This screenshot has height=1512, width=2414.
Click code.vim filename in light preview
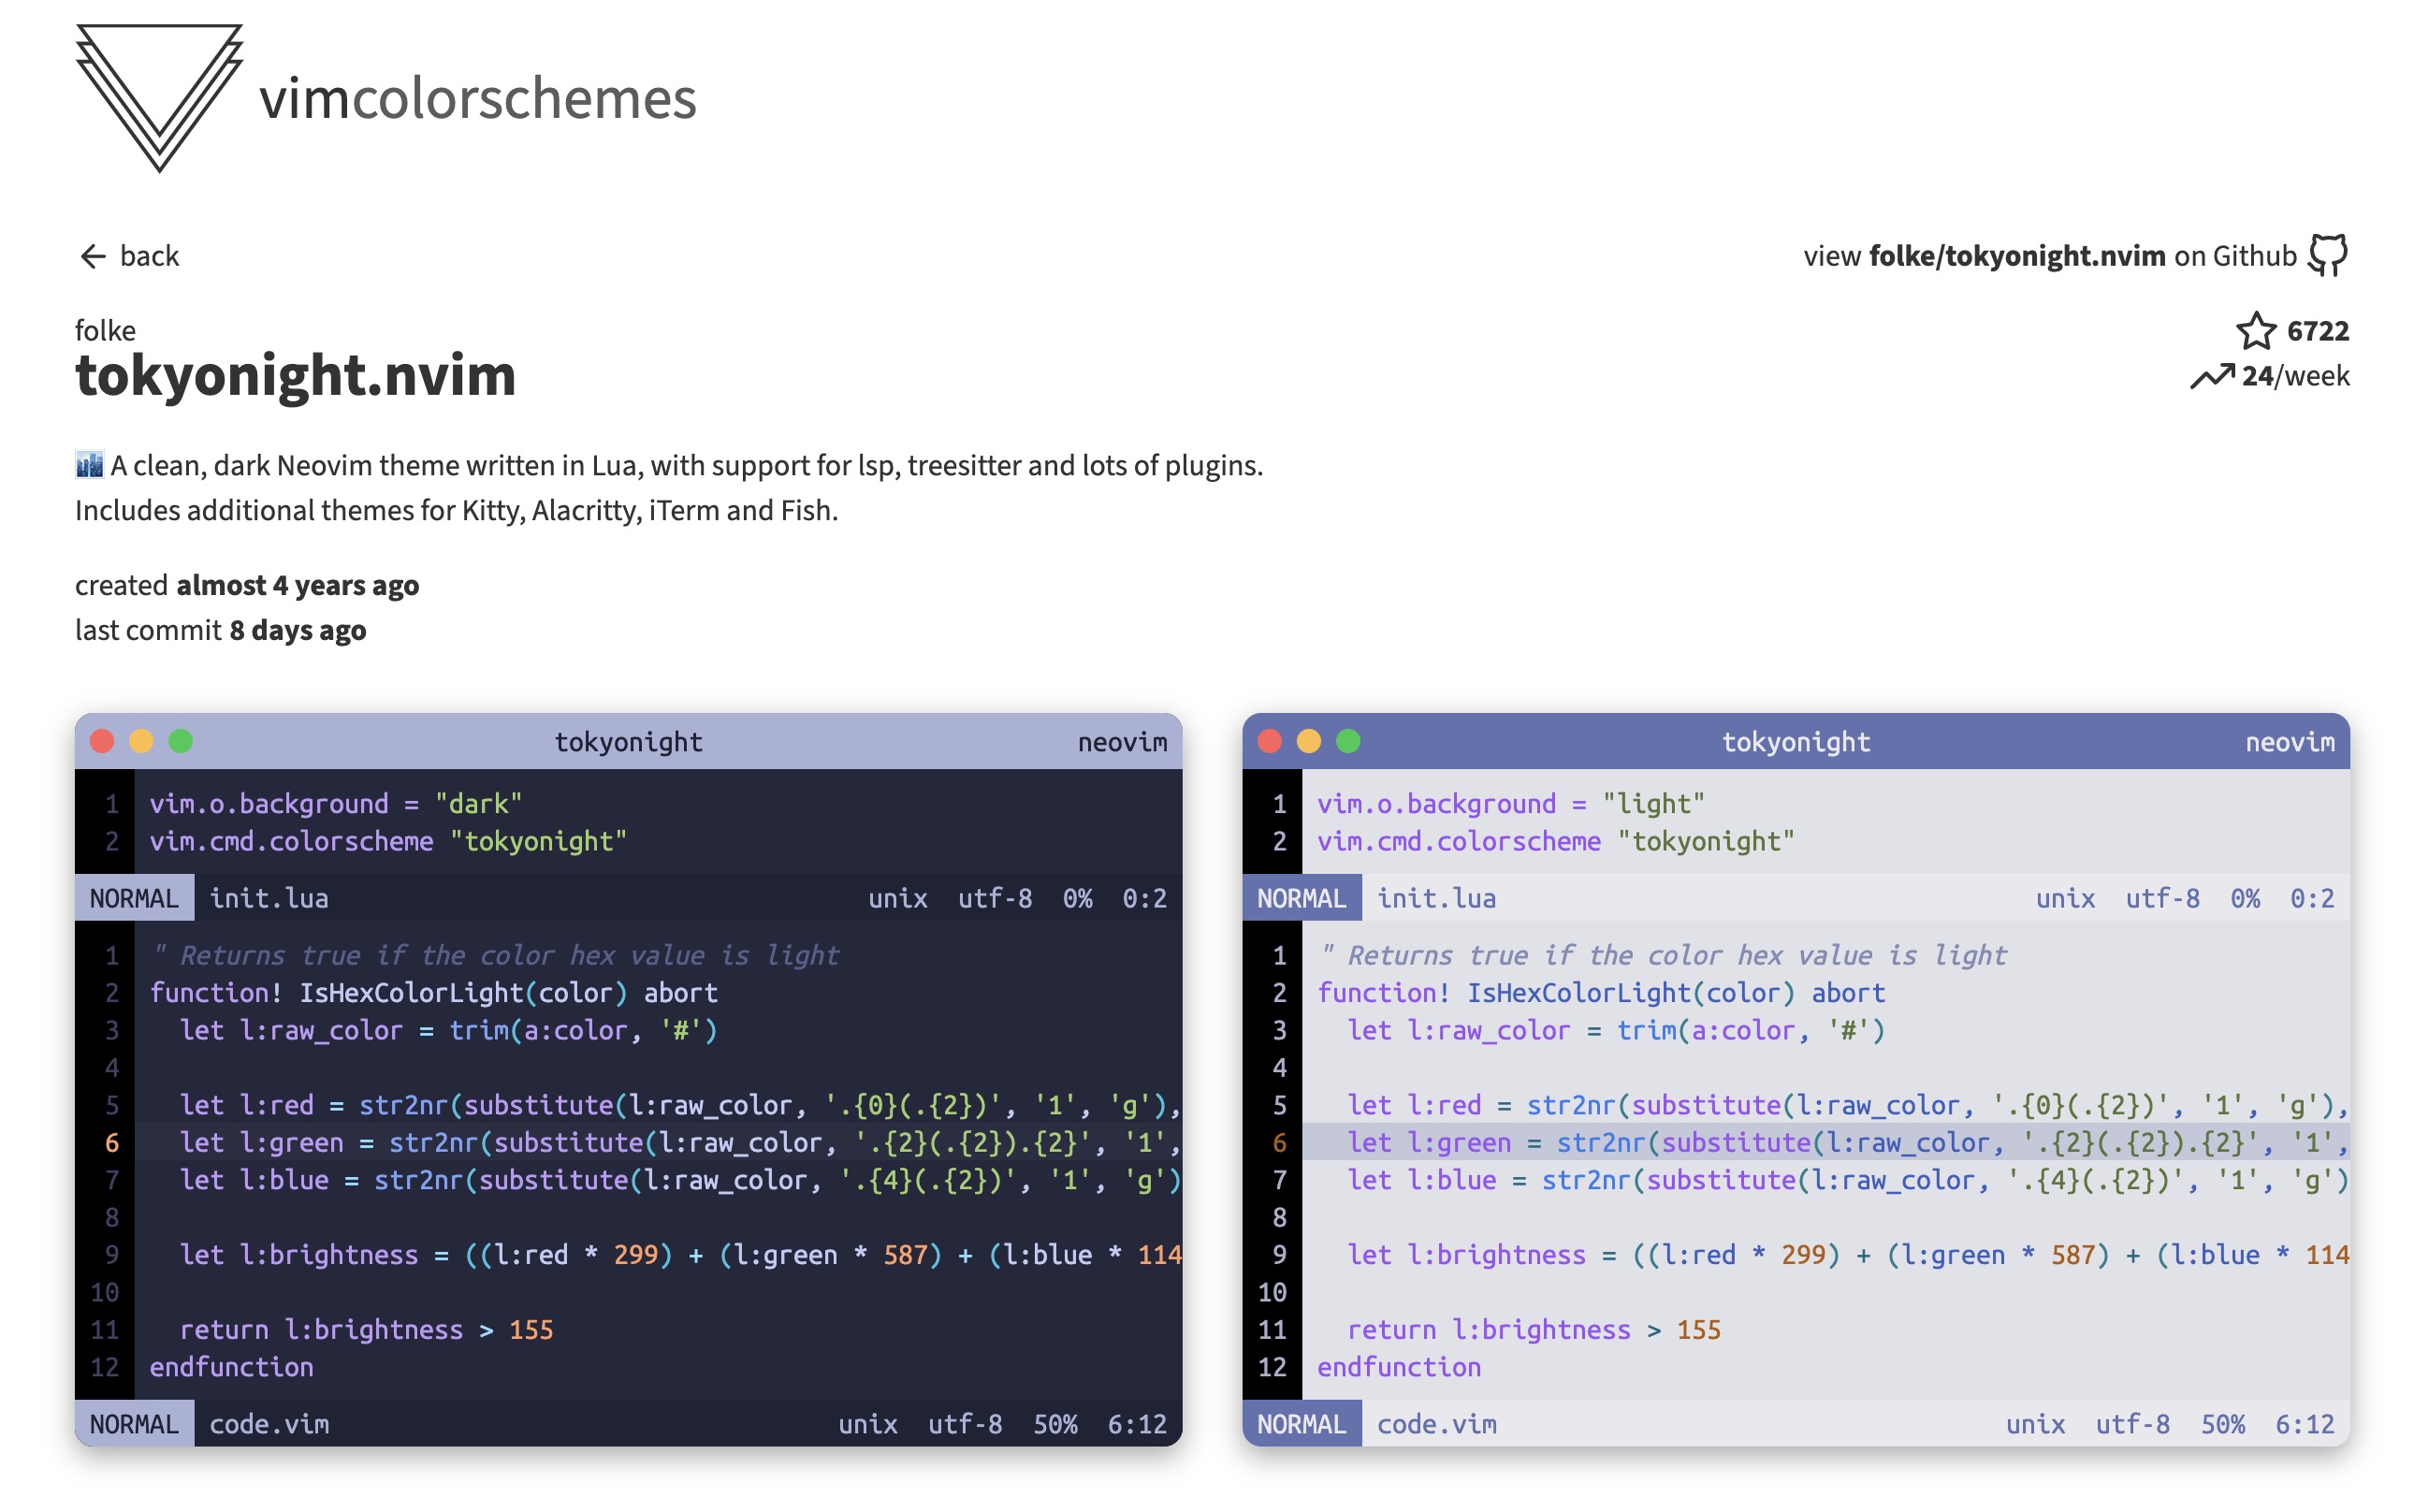tap(1436, 1424)
